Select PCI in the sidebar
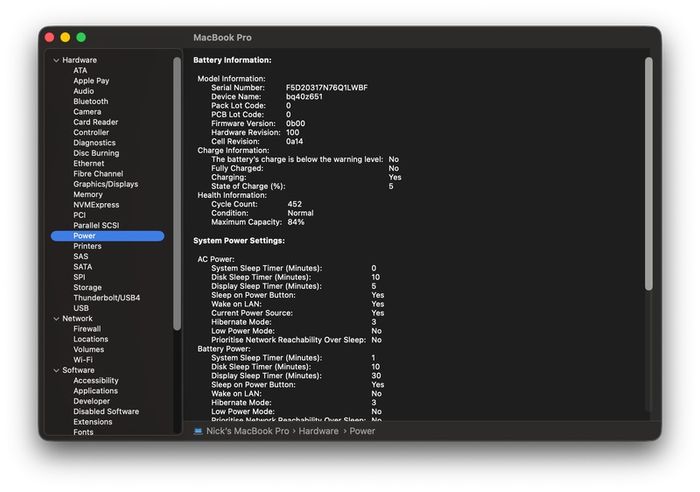The height and width of the screenshot is (492, 700). (x=79, y=215)
